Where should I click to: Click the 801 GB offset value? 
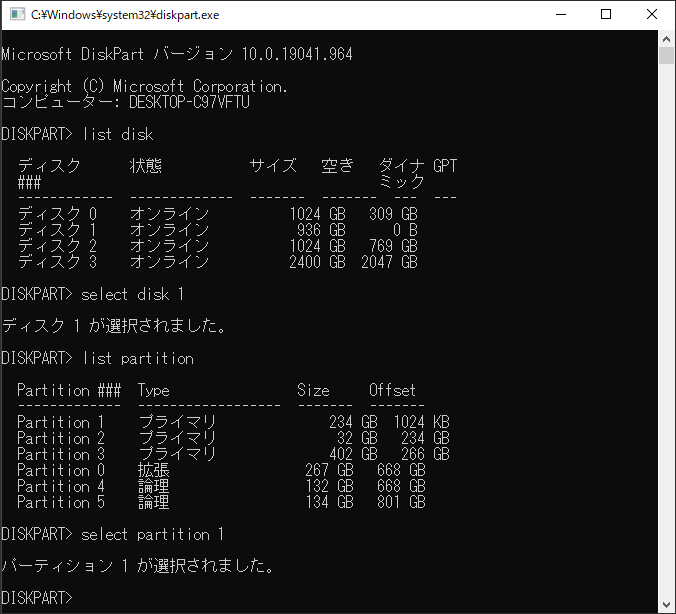(401, 502)
